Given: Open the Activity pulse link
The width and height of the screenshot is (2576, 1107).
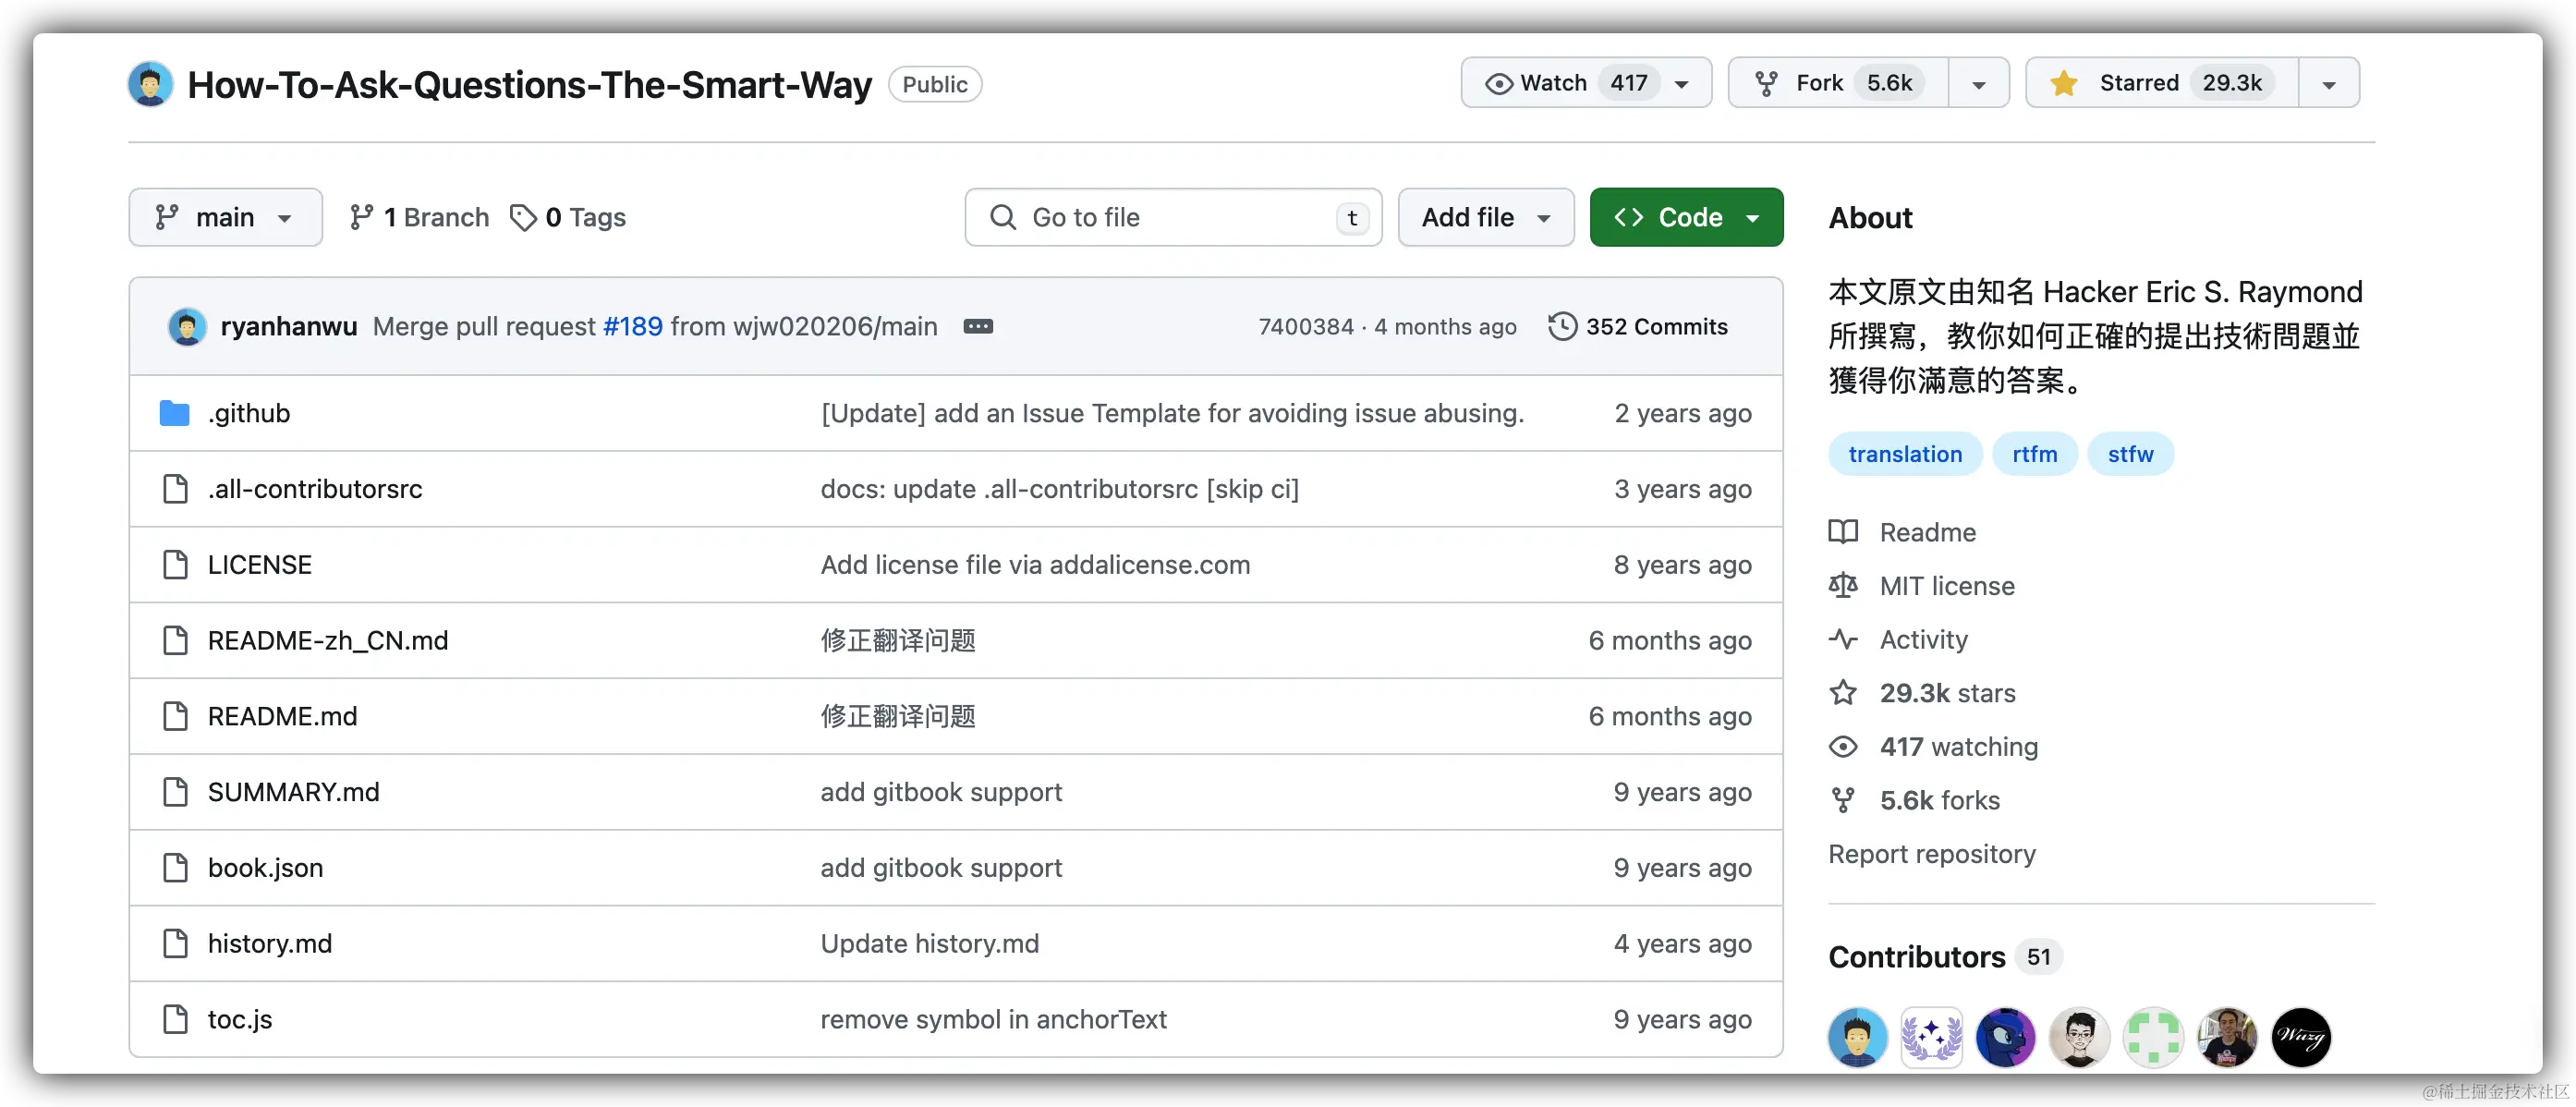Looking at the screenshot, I should [1921, 640].
